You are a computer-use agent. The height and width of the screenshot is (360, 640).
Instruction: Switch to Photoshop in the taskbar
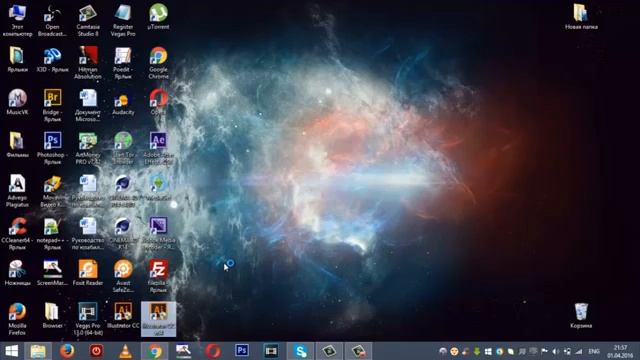point(242,351)
